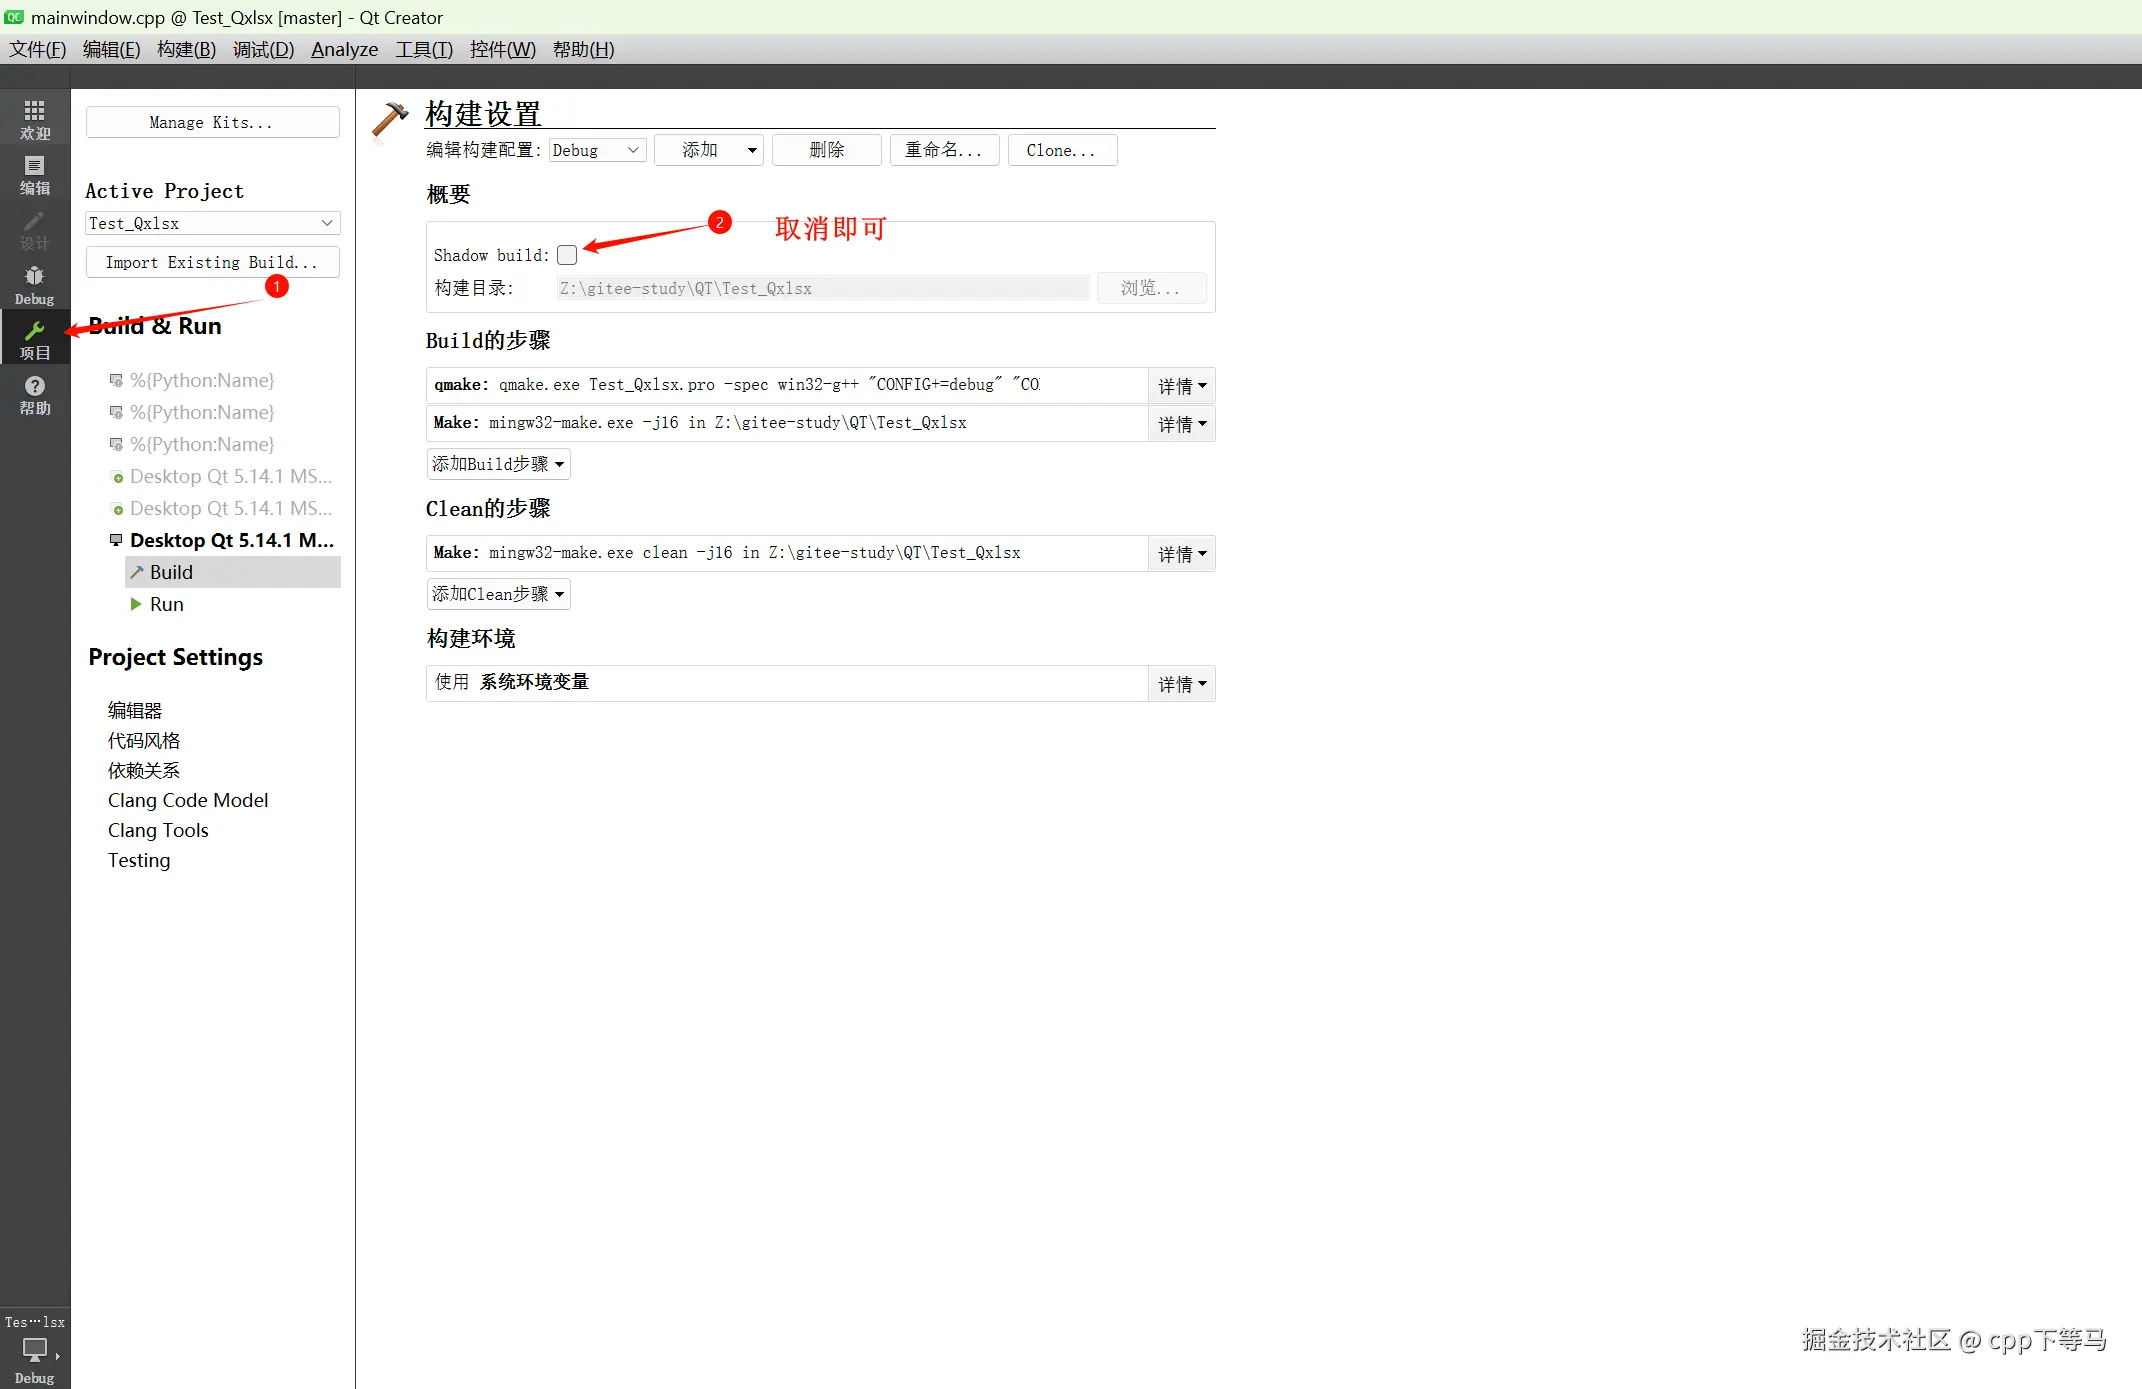Toggle the Shadow build checkbox

567,255
